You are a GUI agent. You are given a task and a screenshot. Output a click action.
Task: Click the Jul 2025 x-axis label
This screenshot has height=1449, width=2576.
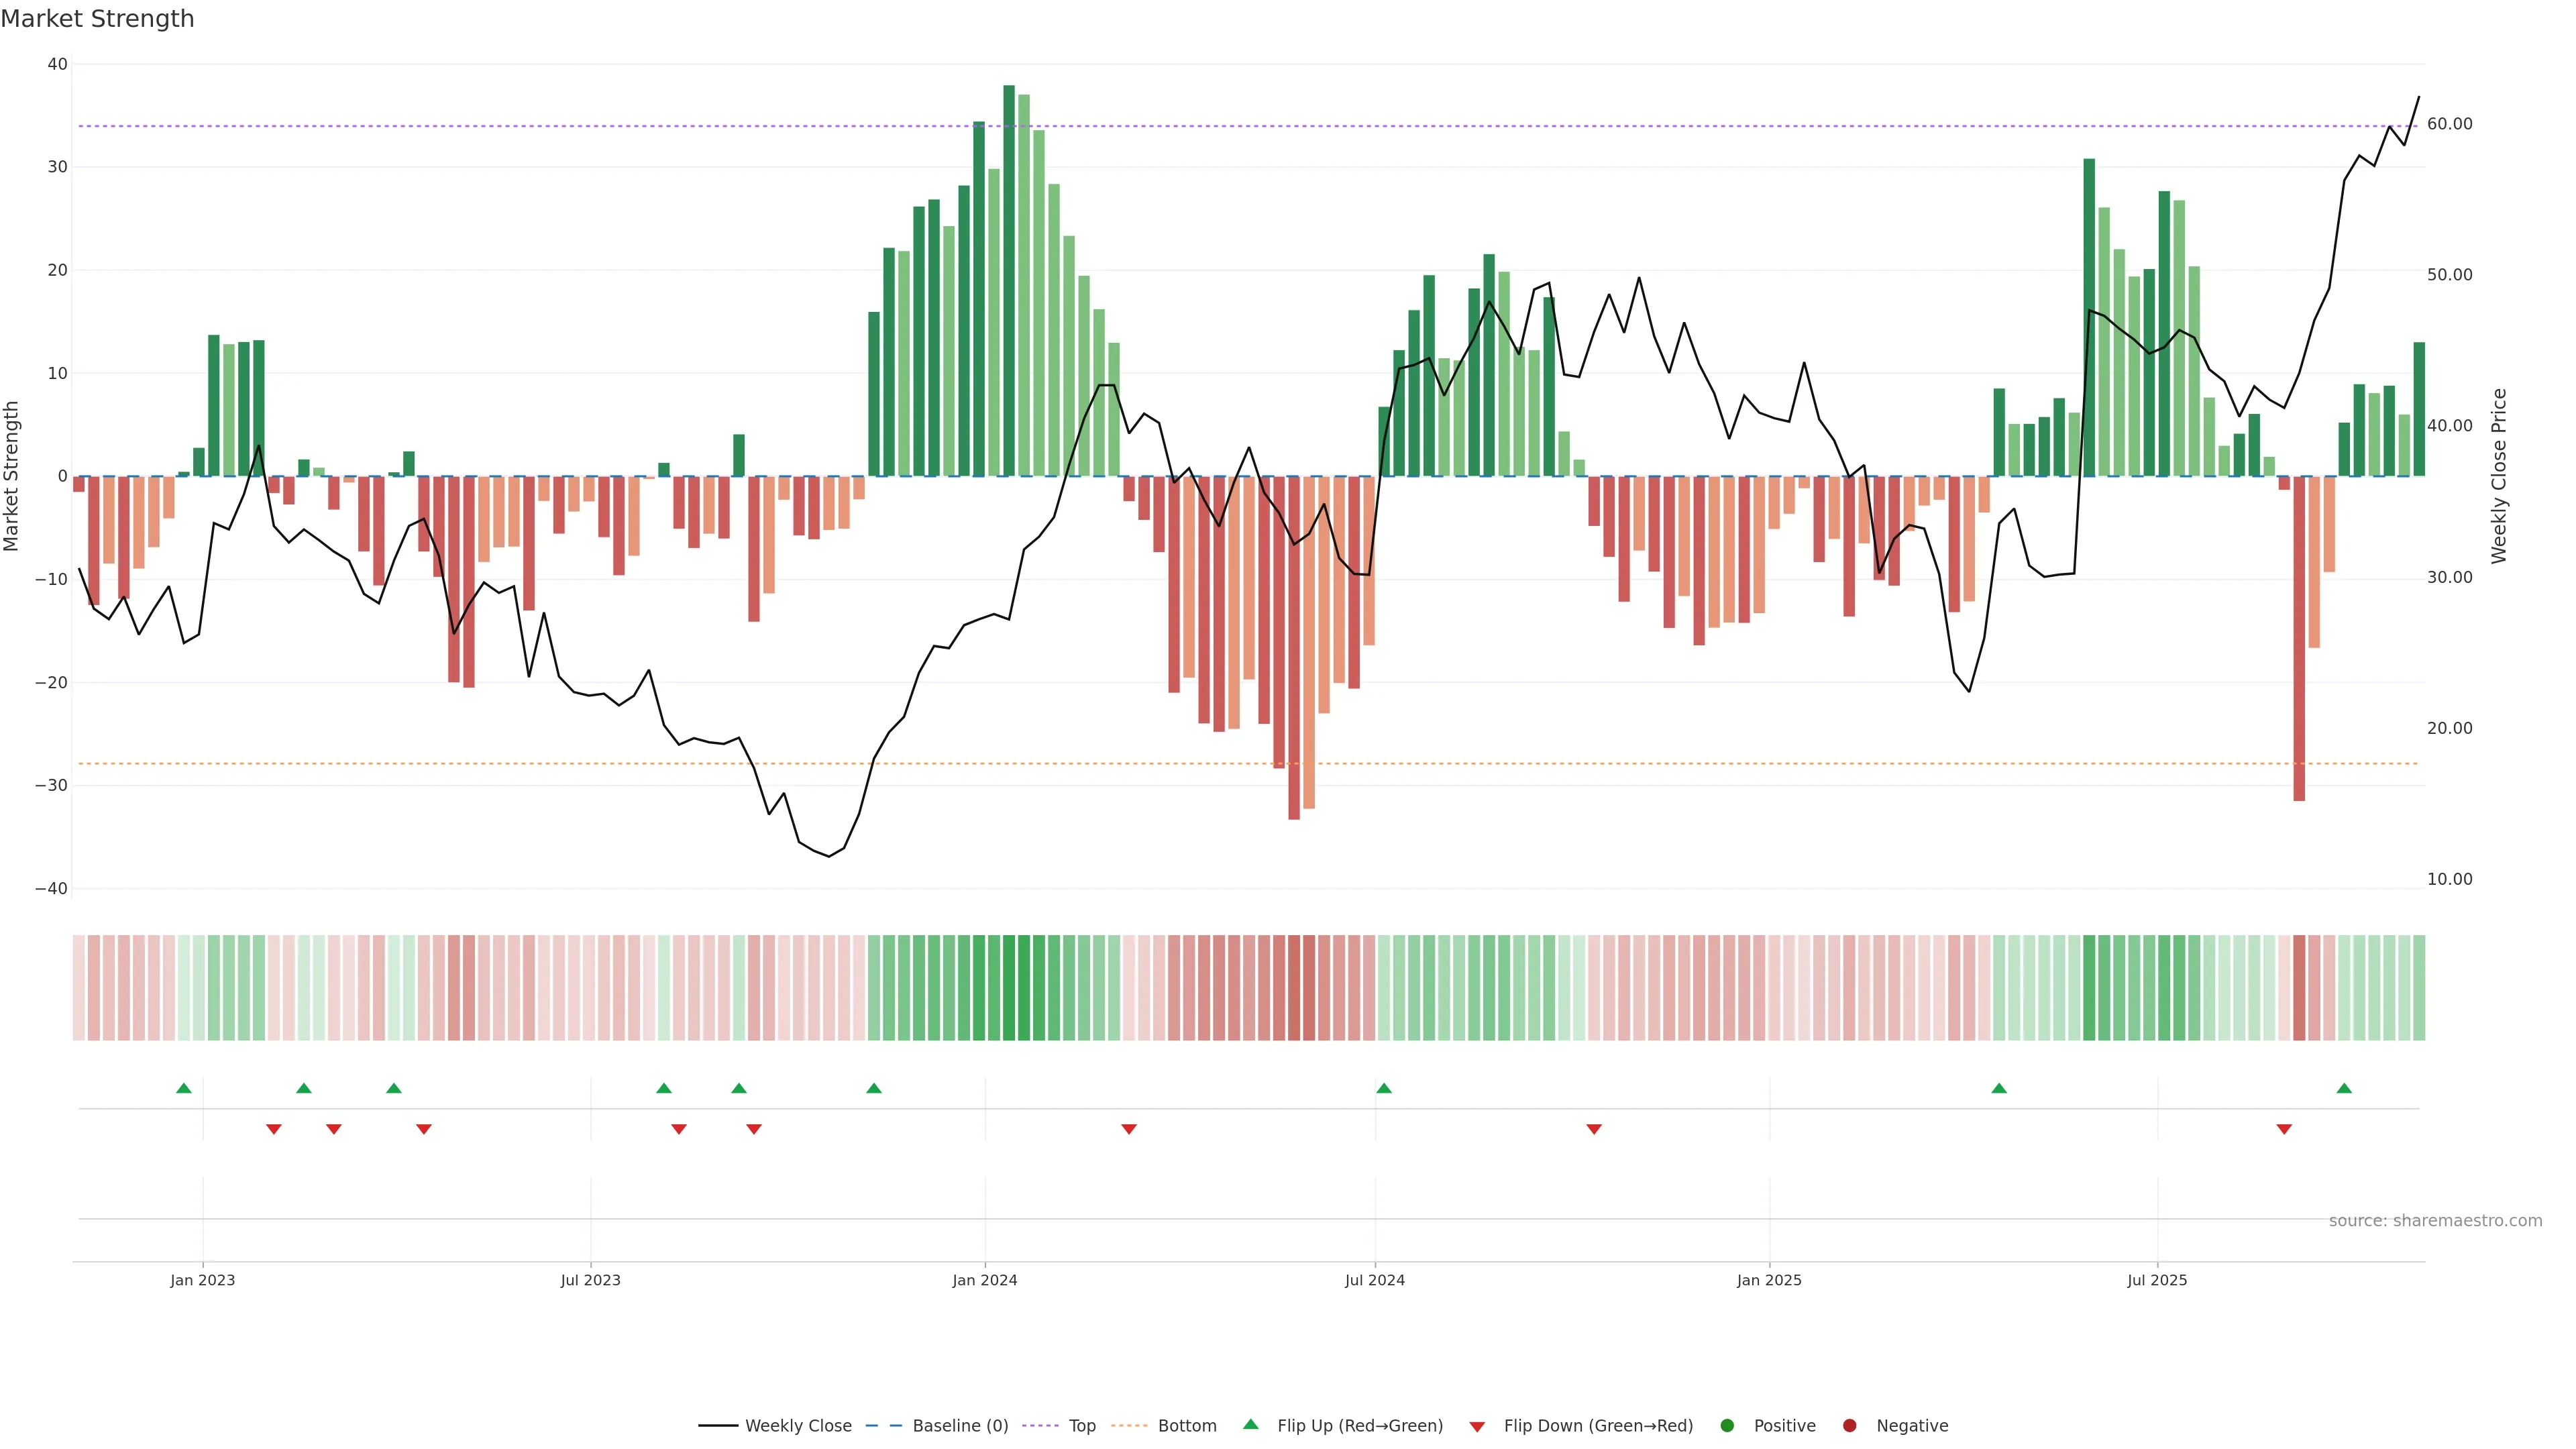tap(2157, 1280)
